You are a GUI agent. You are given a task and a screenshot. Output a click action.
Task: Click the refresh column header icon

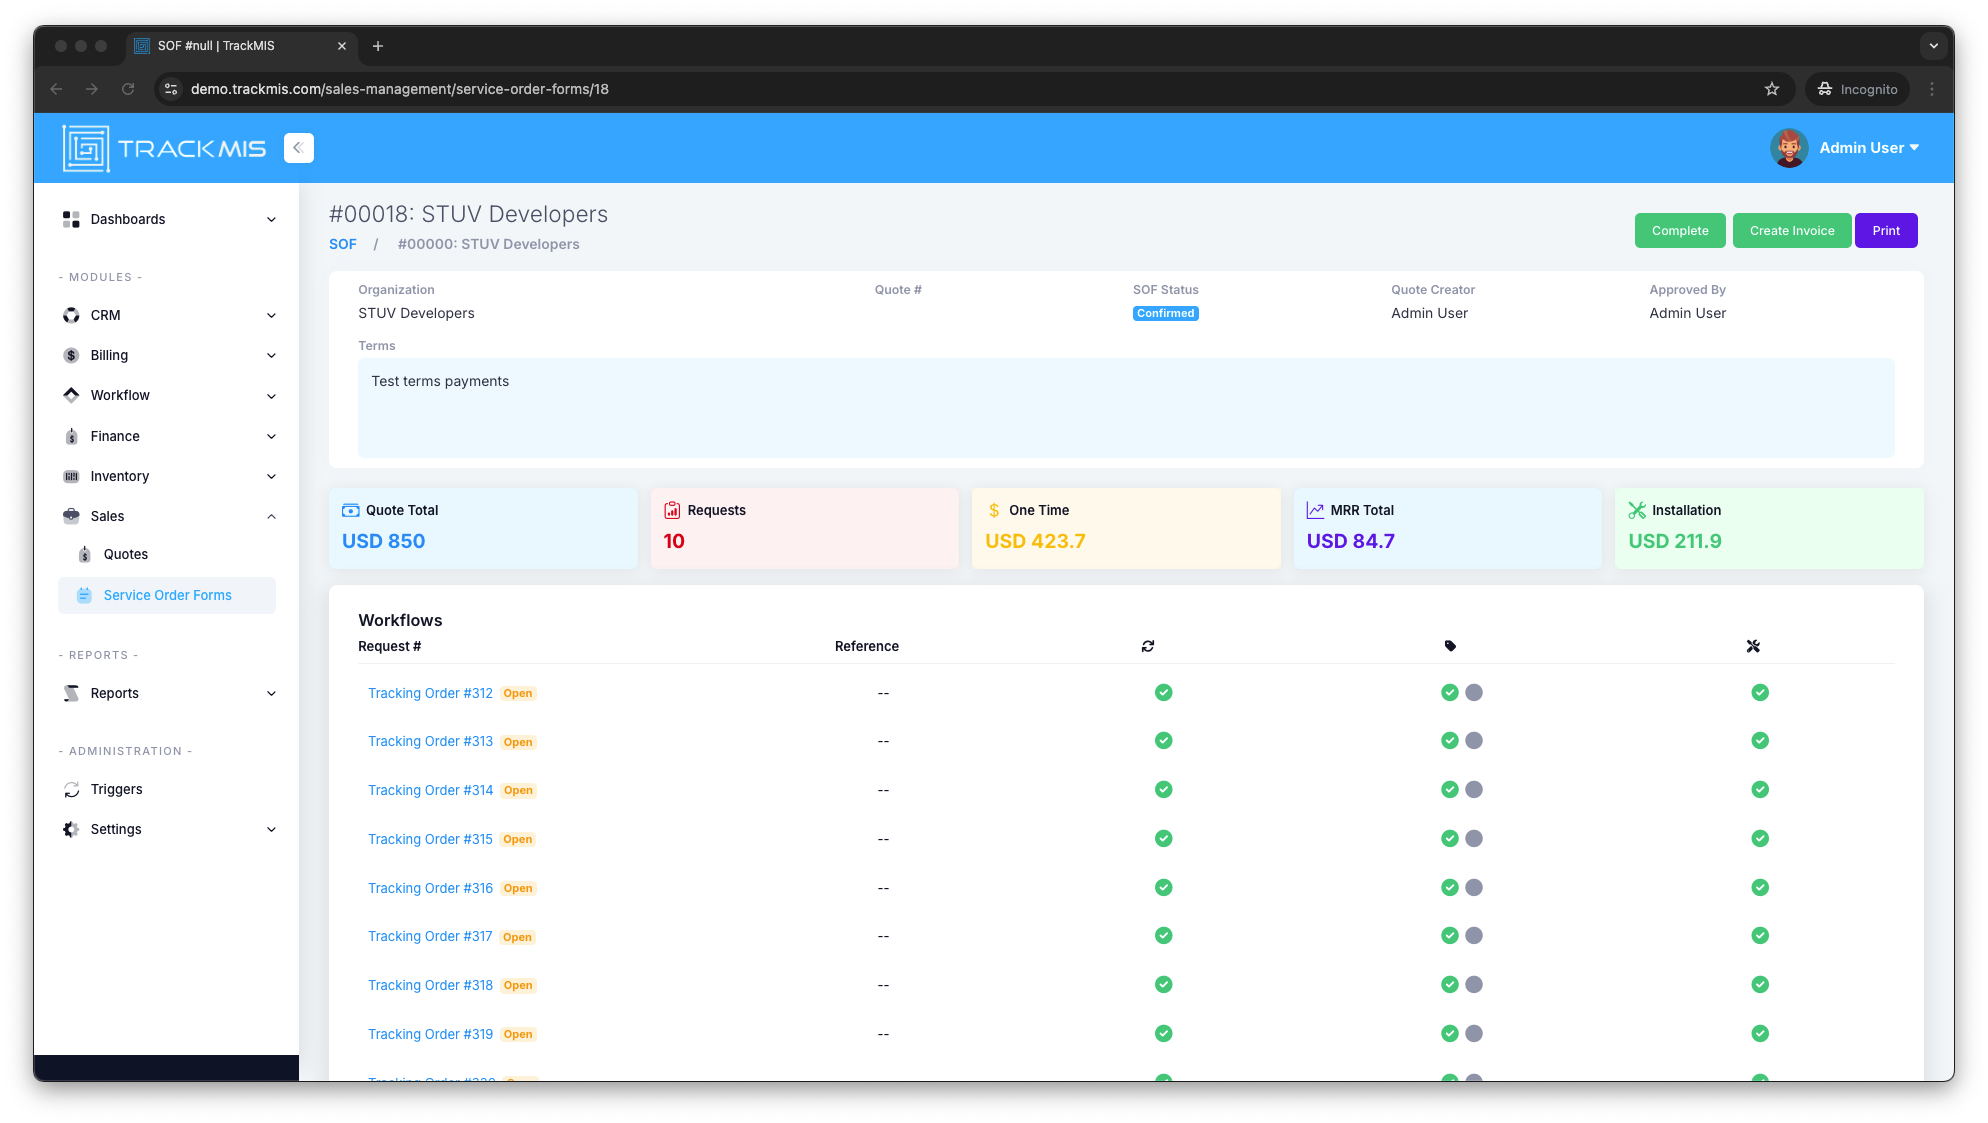click(1148, 646)
